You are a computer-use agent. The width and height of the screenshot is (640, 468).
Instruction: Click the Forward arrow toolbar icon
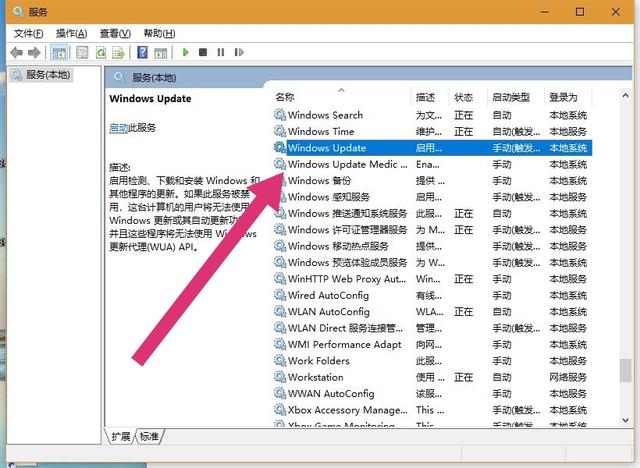[34, 52]
